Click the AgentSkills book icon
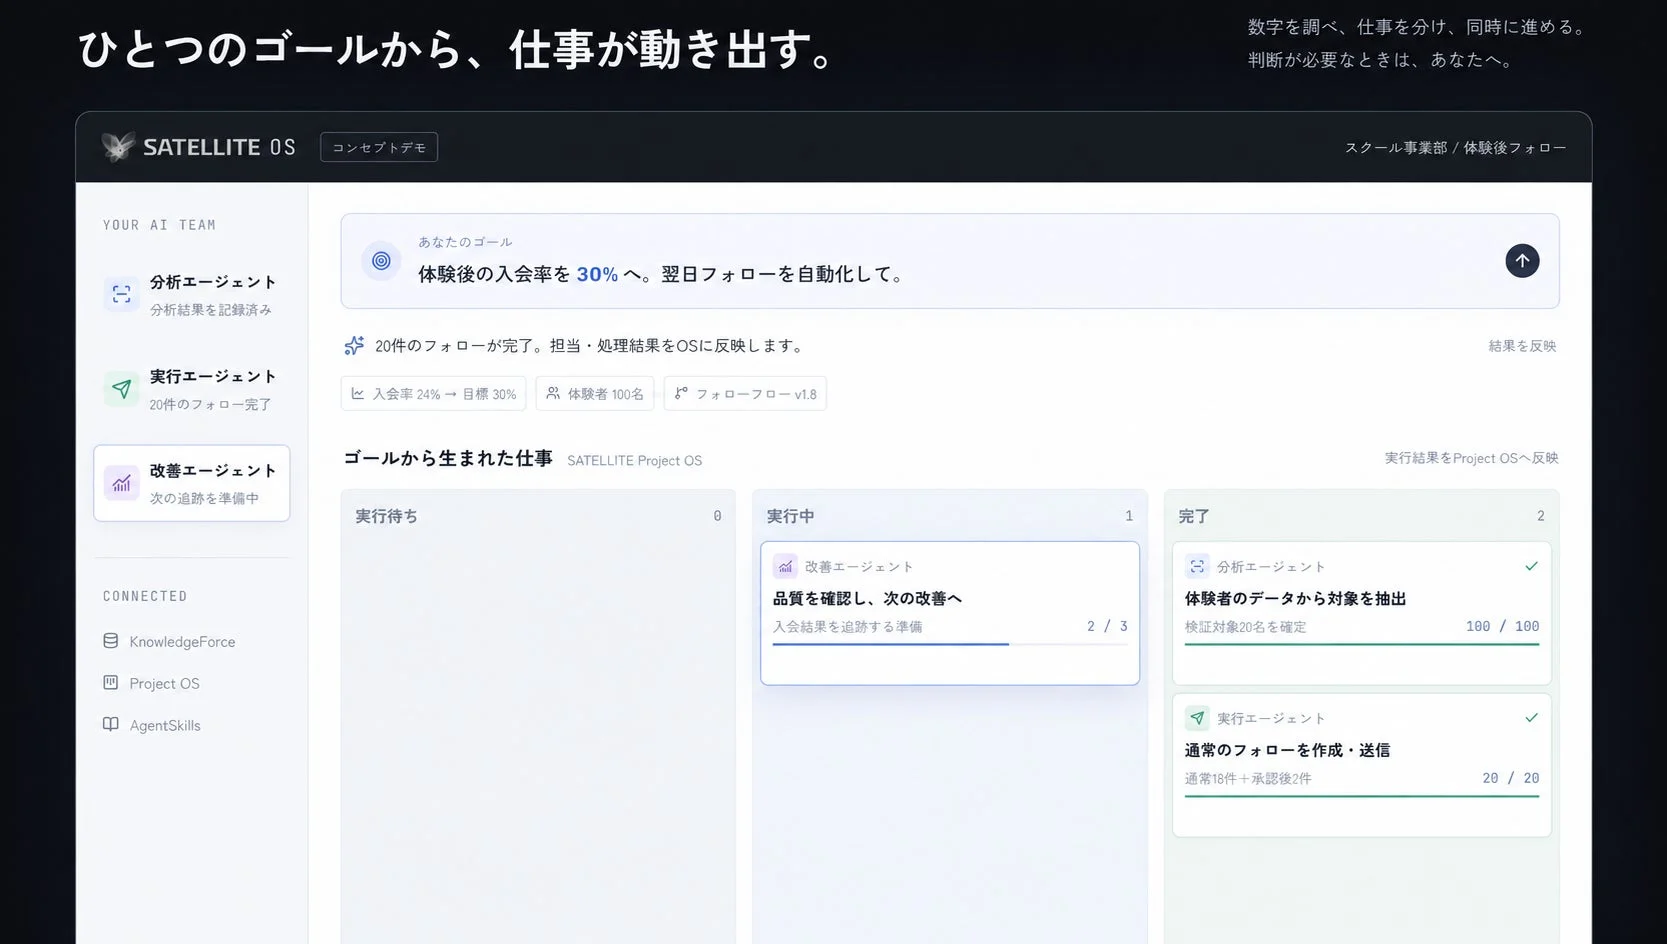1667x944 pixels. click(111, 725)
